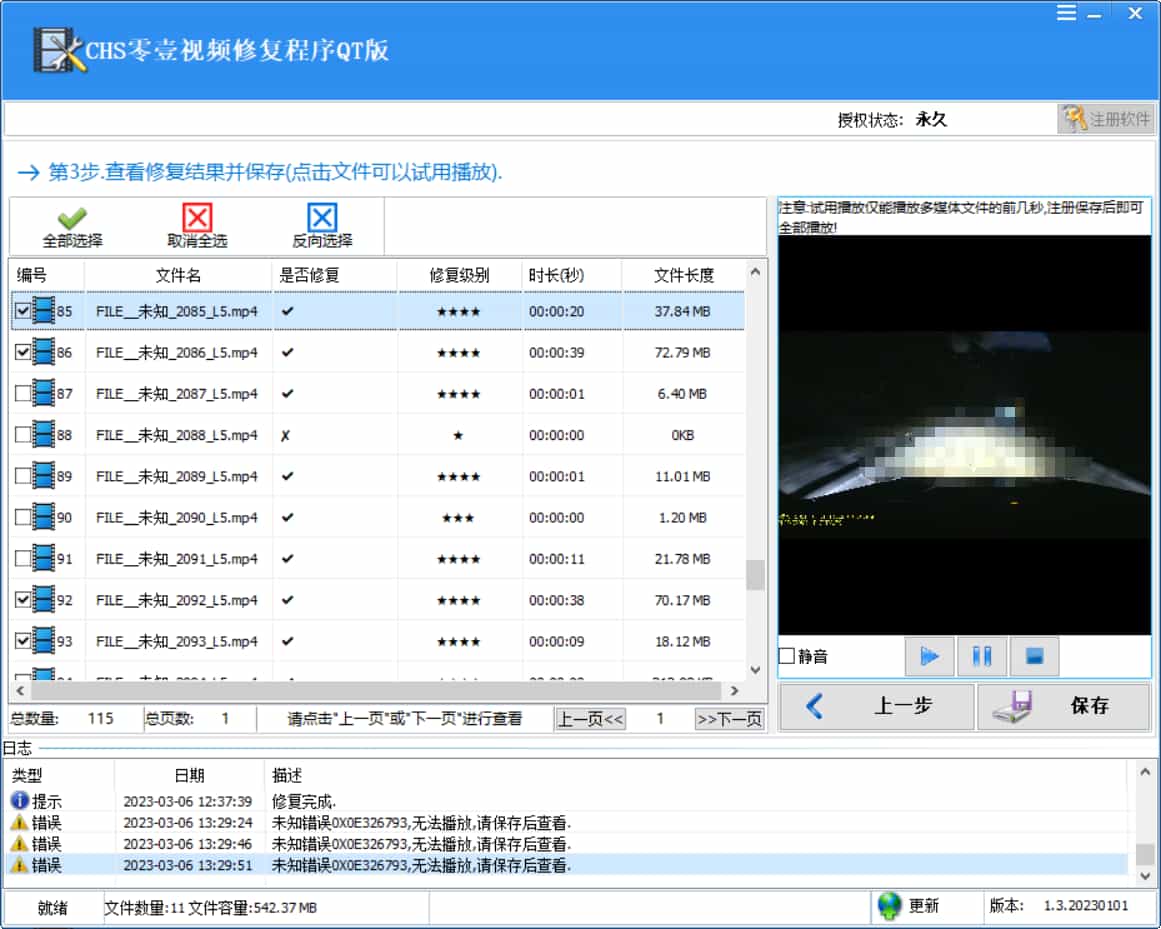Click the warning icon of the 13:29:24 log entry
This screenshot has height=929, width=1161.
[19, 822]
